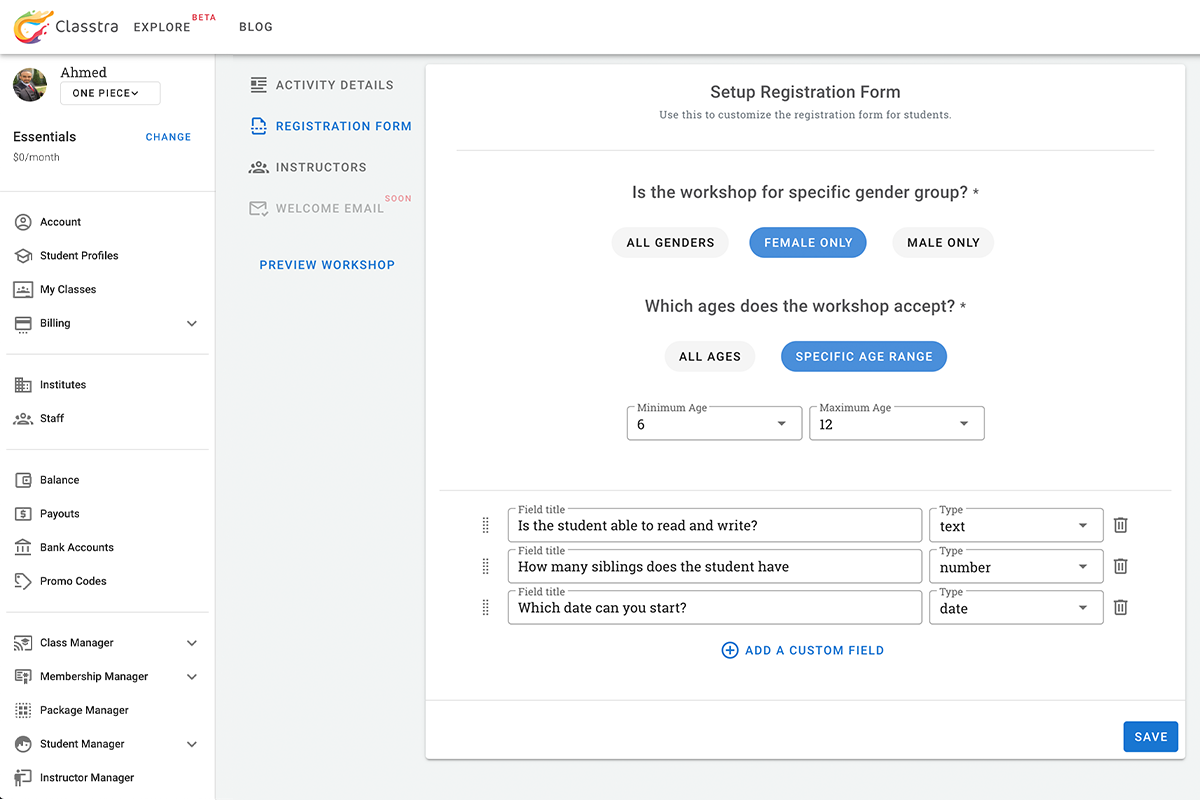
Task: Open the Minimum Age dropdown
Action: pyautogui.click(x=714, y=424)
